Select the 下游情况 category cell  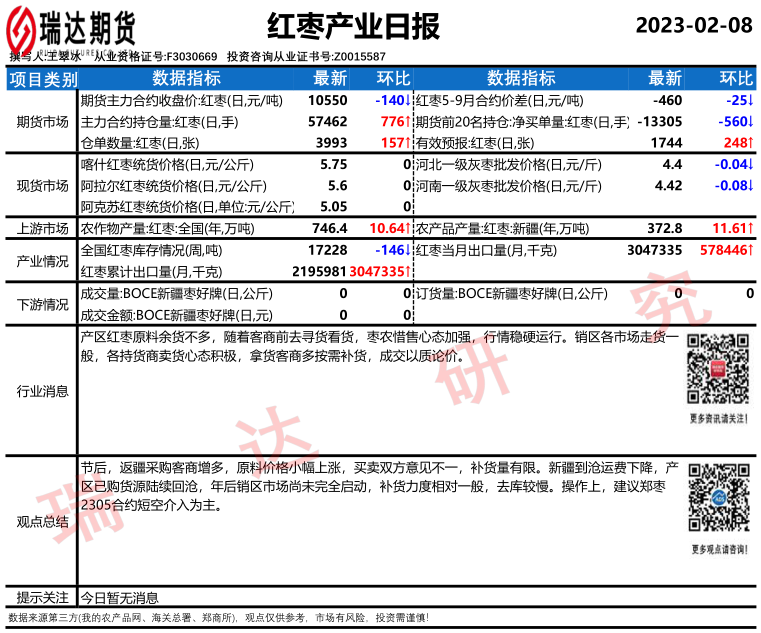click(x=42, y=304)
